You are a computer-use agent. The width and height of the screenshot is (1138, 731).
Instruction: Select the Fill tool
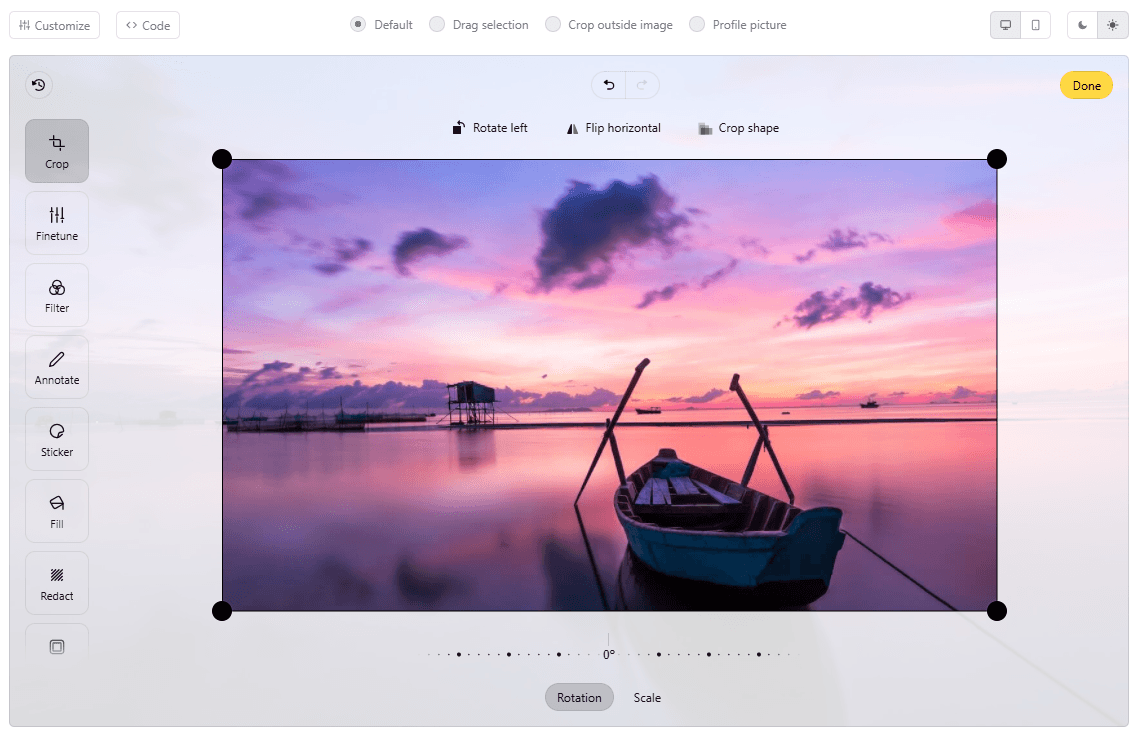pos(56,510)
